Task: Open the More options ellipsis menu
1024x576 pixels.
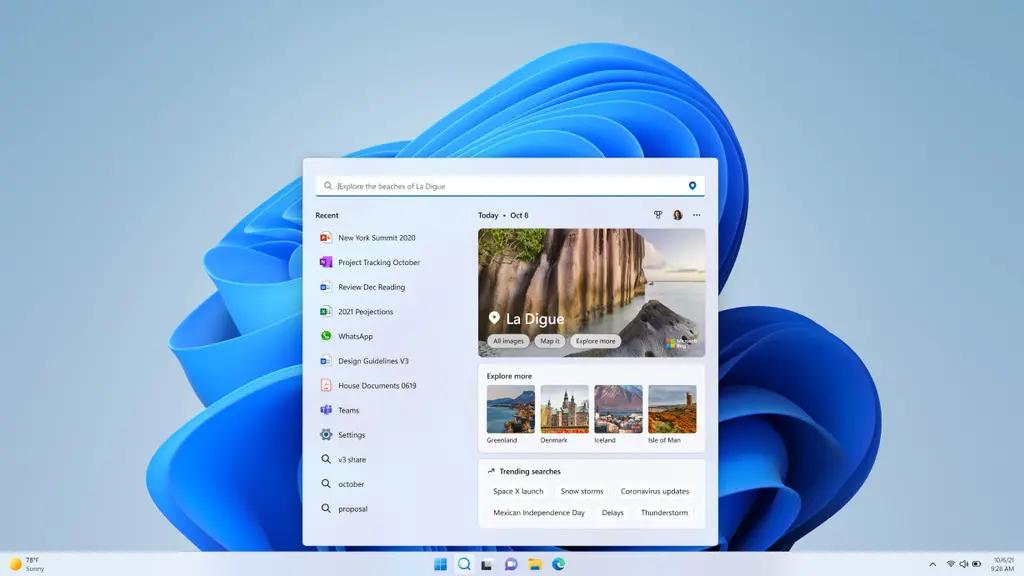Action: (697, 214)
